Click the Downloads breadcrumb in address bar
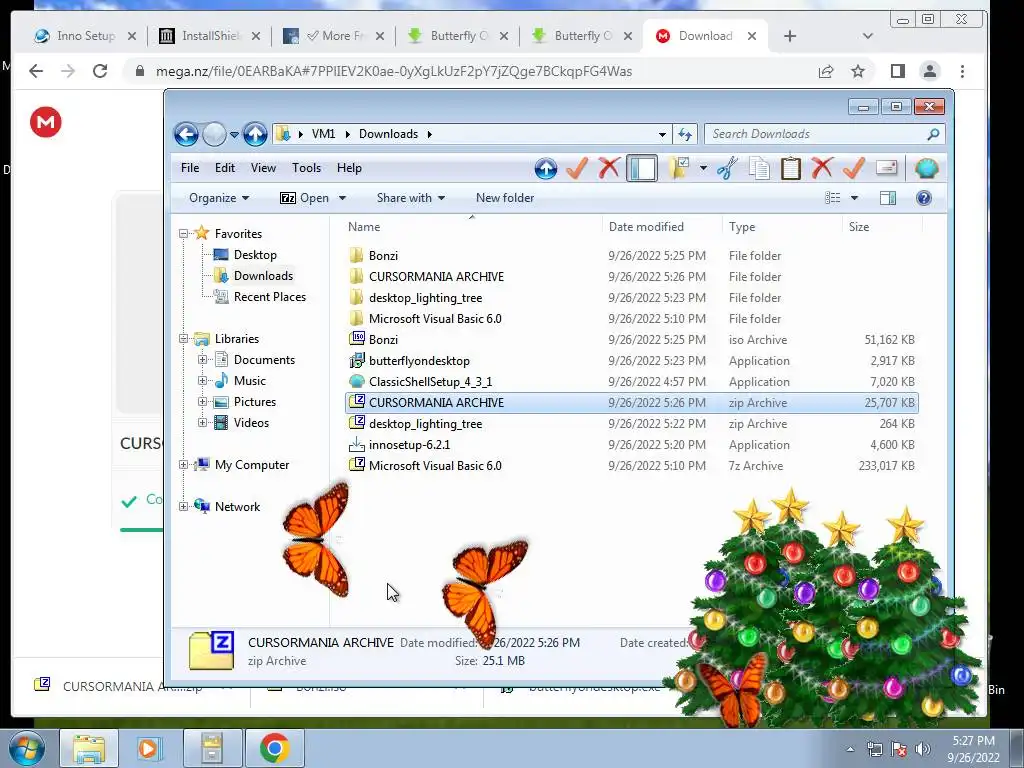1024x768 pixels. point(388,134)
